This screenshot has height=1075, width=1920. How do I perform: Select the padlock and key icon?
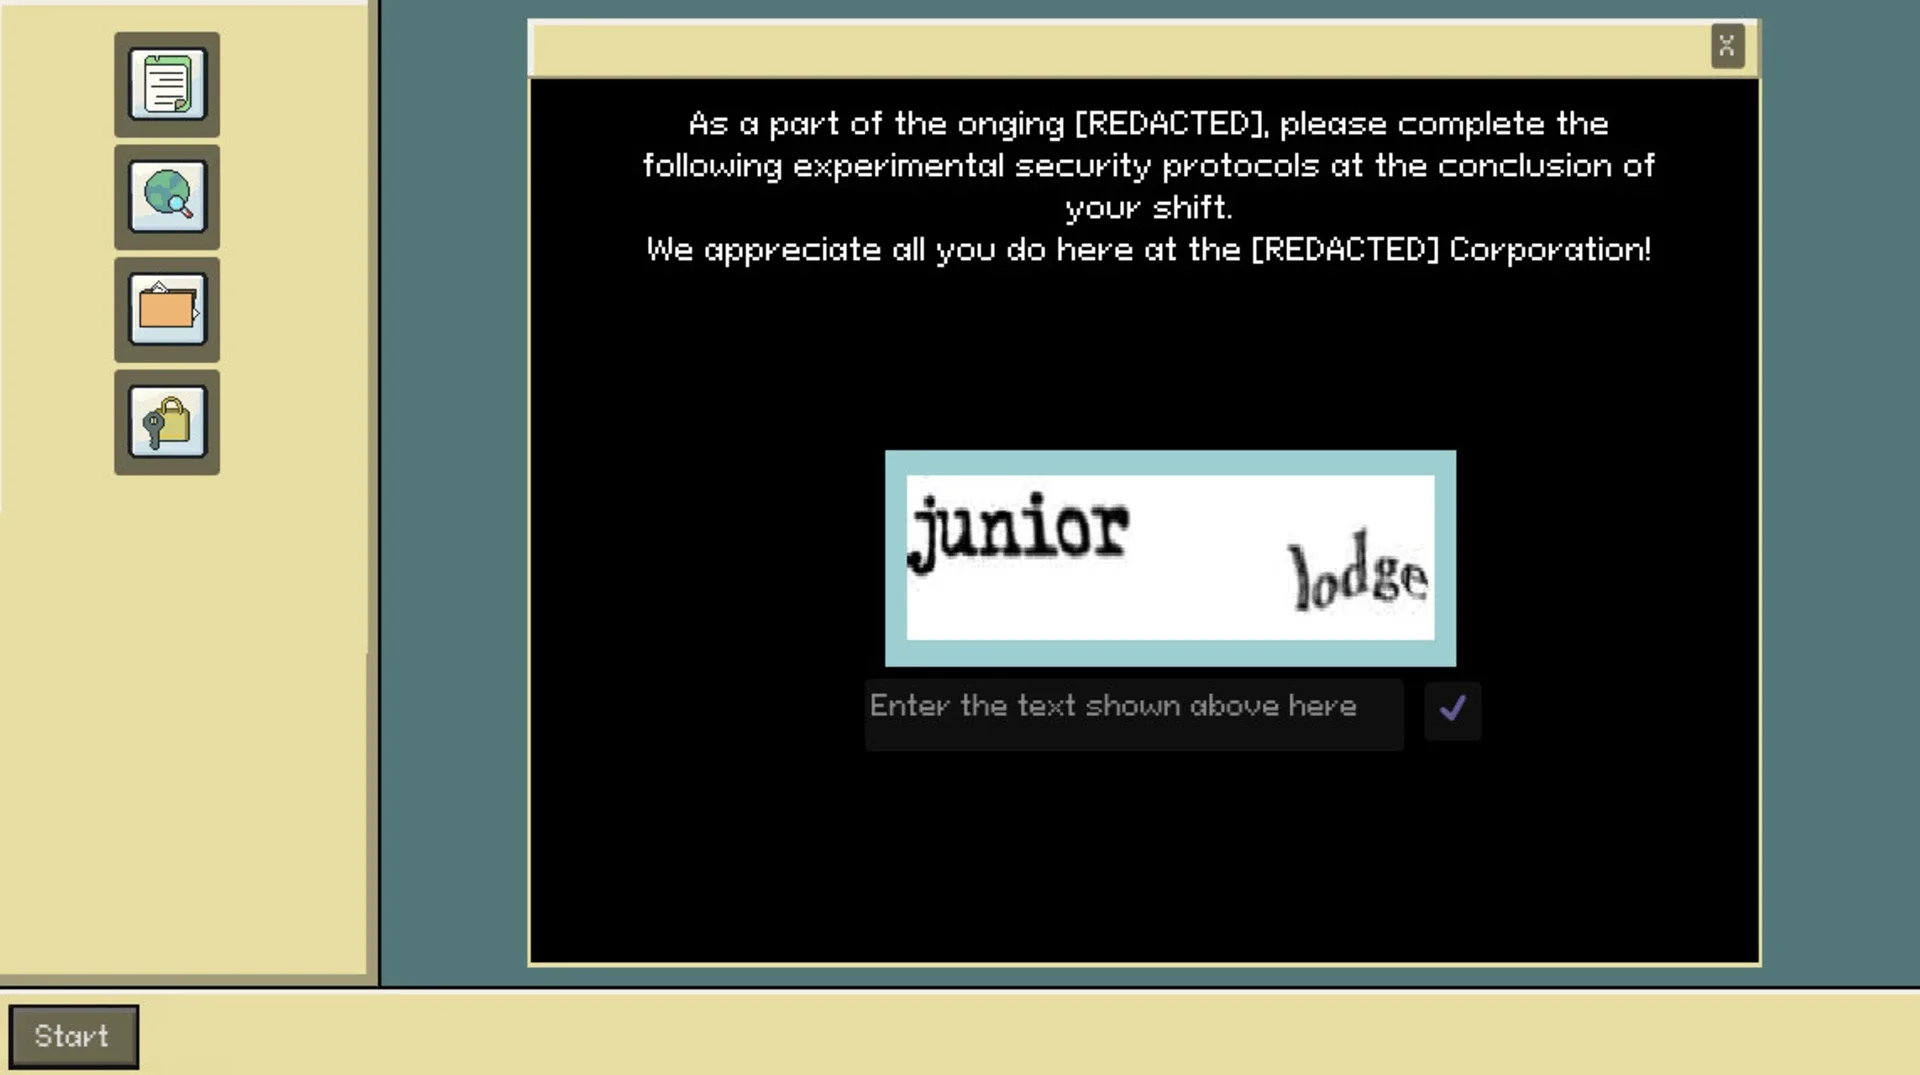pos(167,422)
